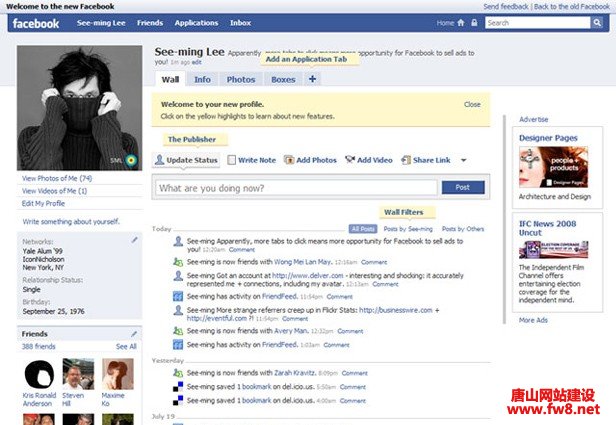Click Send feedback link

[506, 7]
